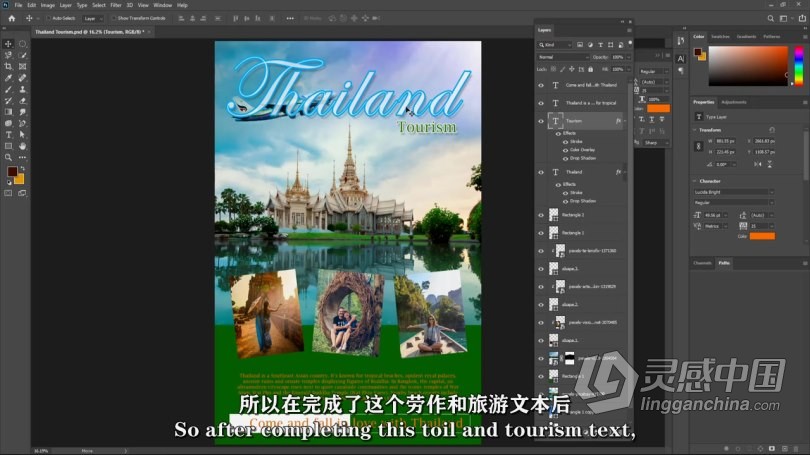Hide the 'Come and fall' text layer
The width and height of the screenshot is (810, 455).
[x=541, y=85]
